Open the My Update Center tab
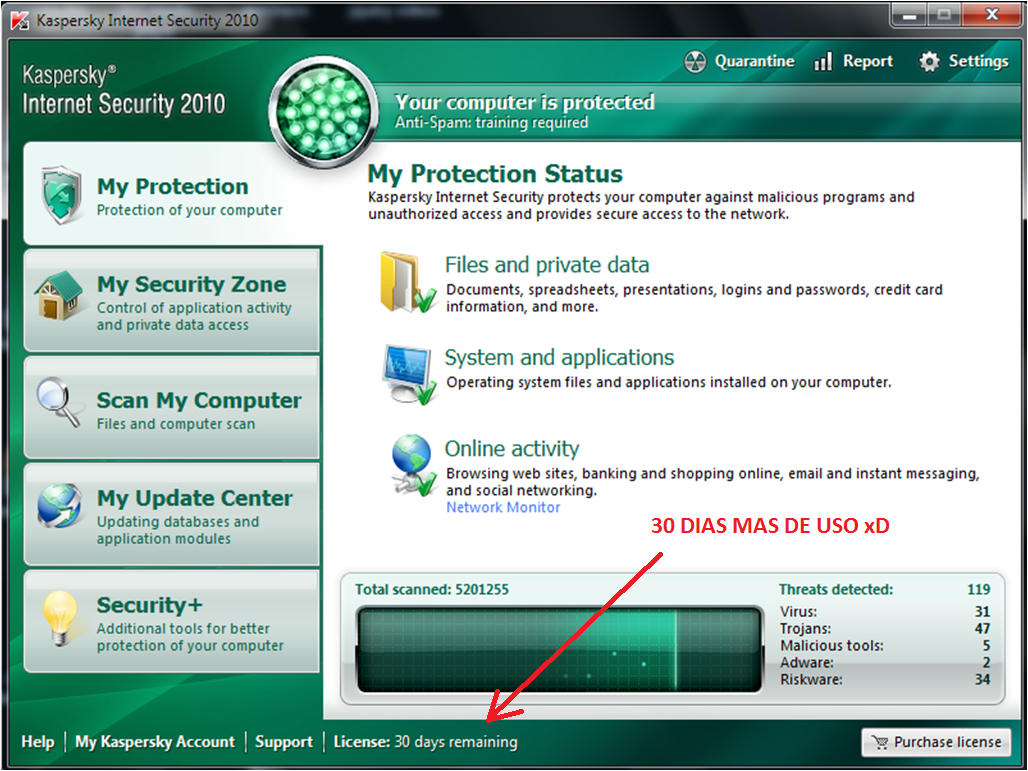This screenshot has width=1028, height=771. (172, 515)
